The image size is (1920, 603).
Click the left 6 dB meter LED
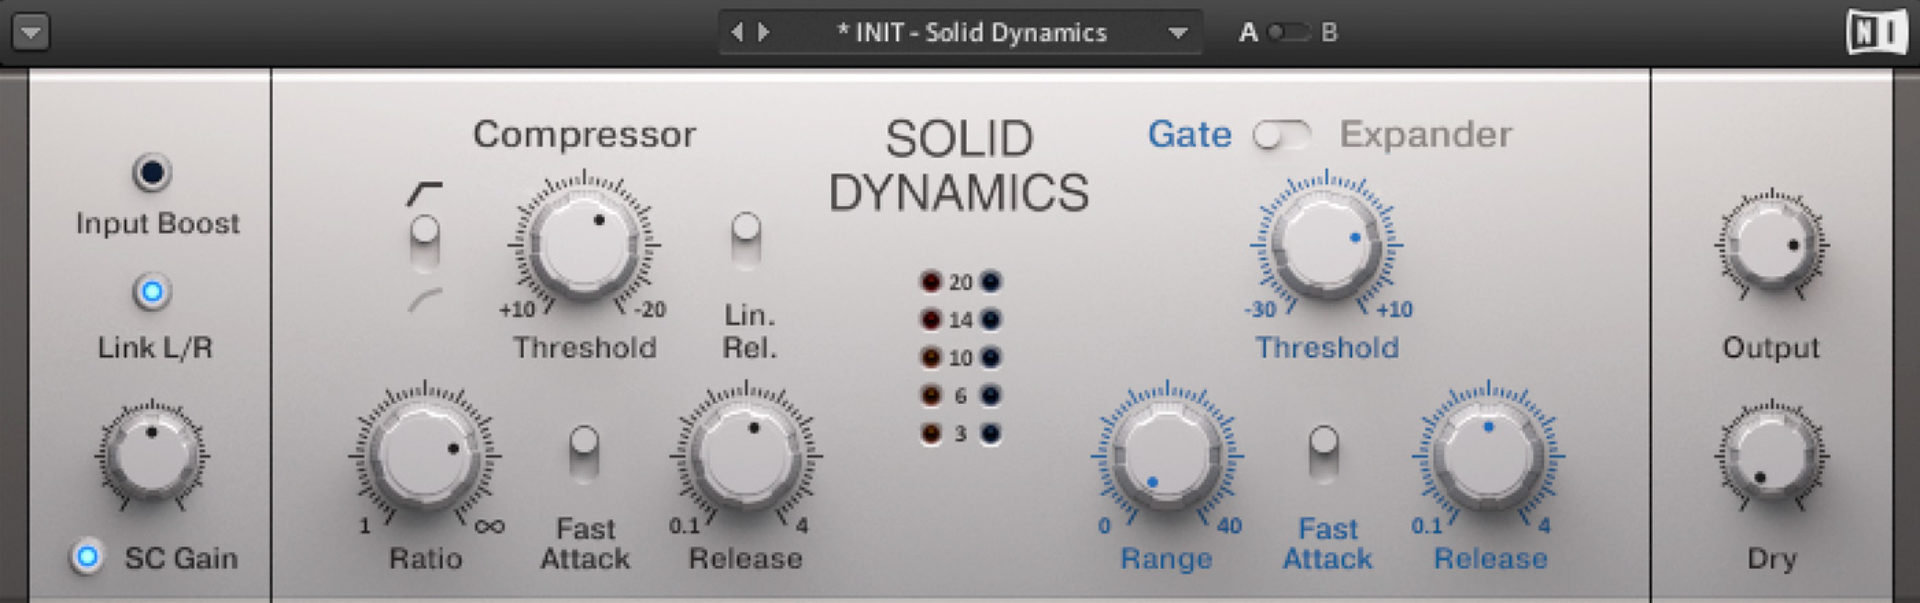[931, 396]
